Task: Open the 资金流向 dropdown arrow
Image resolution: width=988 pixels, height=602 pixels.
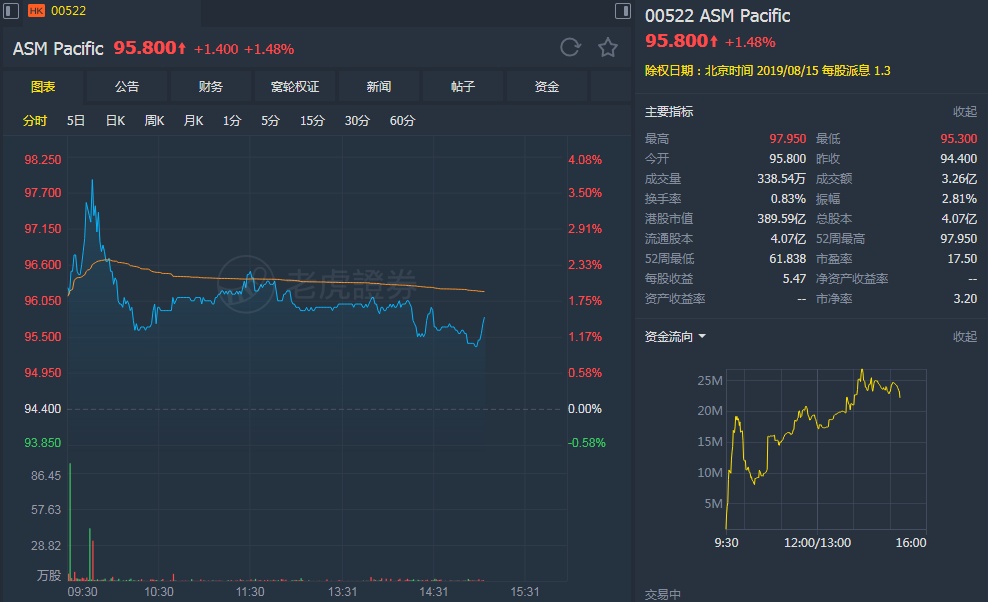Action: pyautogui.click(x=702, y=337)
